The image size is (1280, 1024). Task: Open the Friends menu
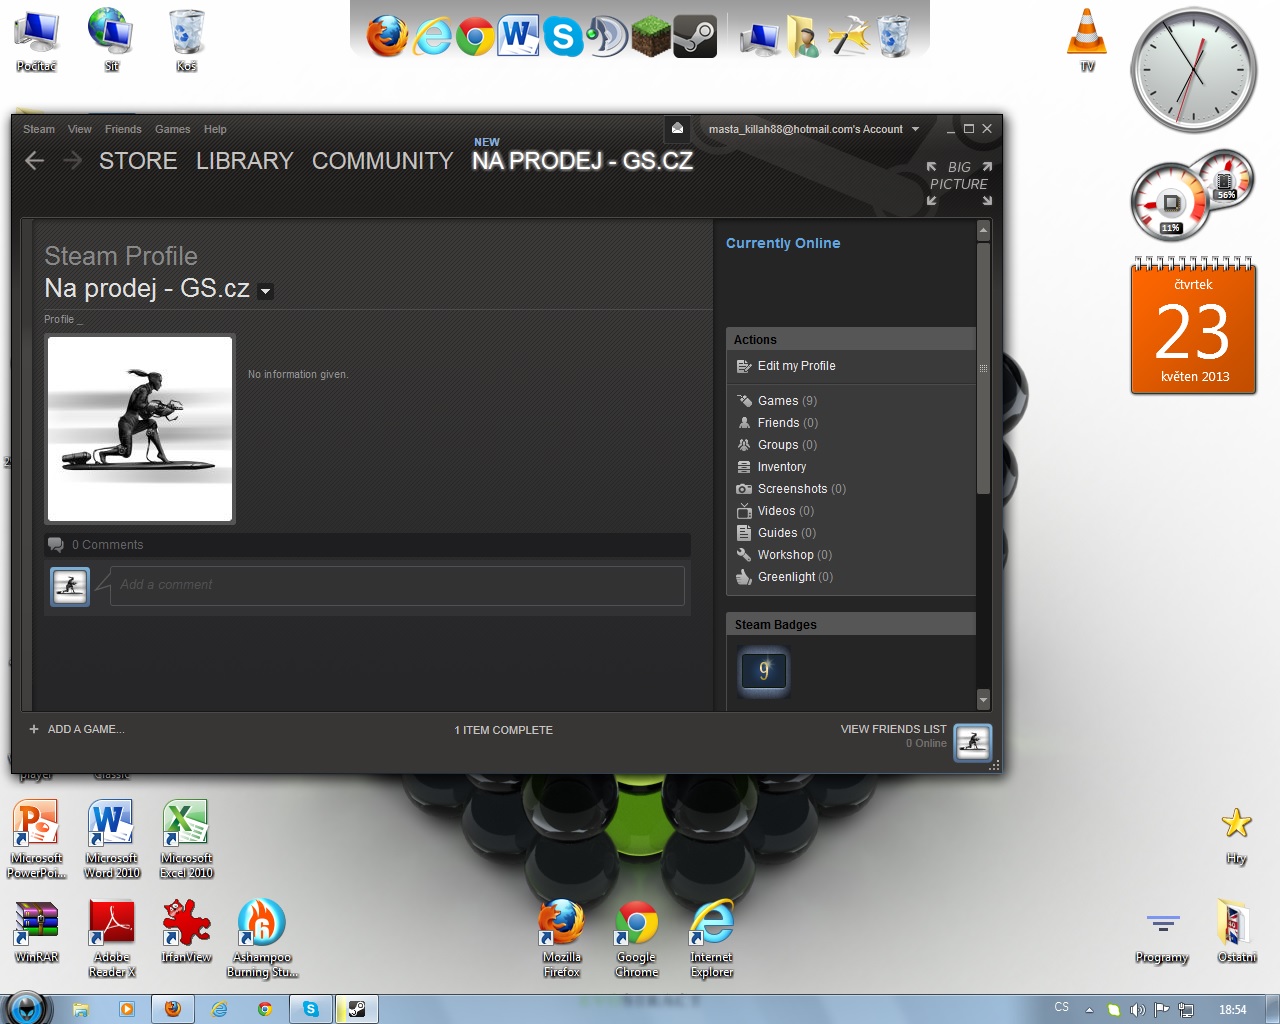point(123,129)
